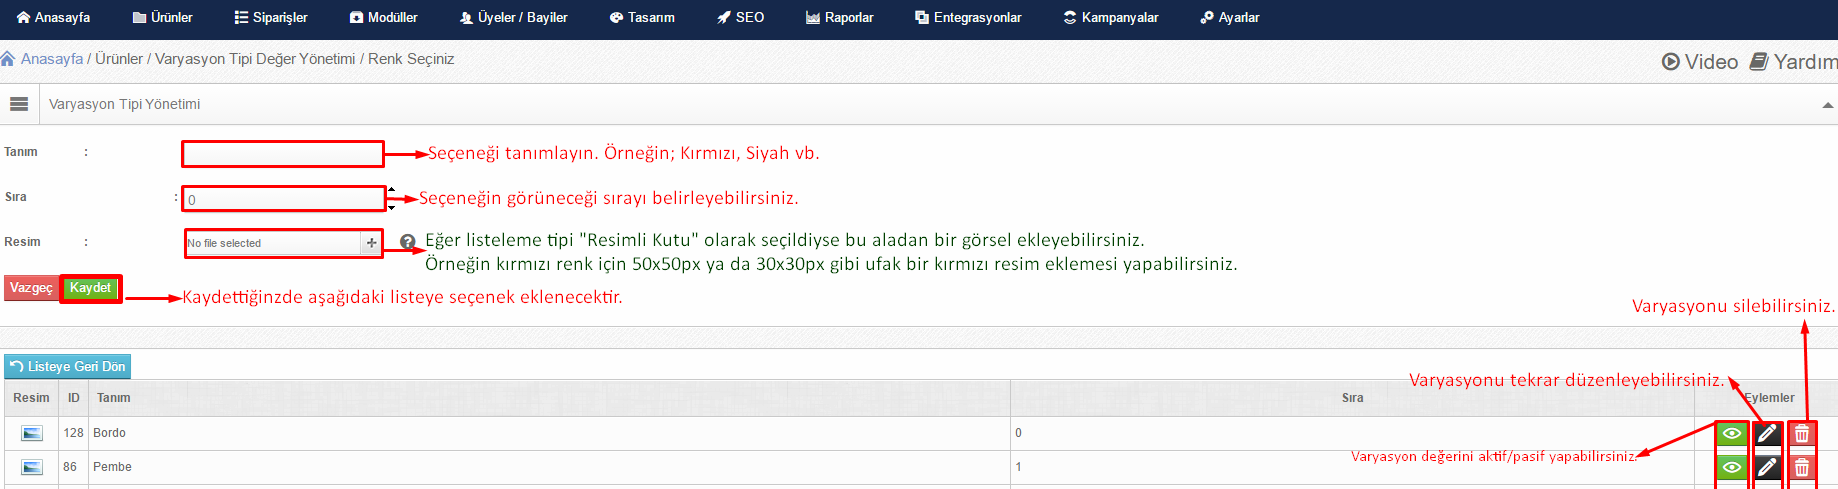Click ID 128 in the table
Viewport: 1838px width, 489px height.
73,433
